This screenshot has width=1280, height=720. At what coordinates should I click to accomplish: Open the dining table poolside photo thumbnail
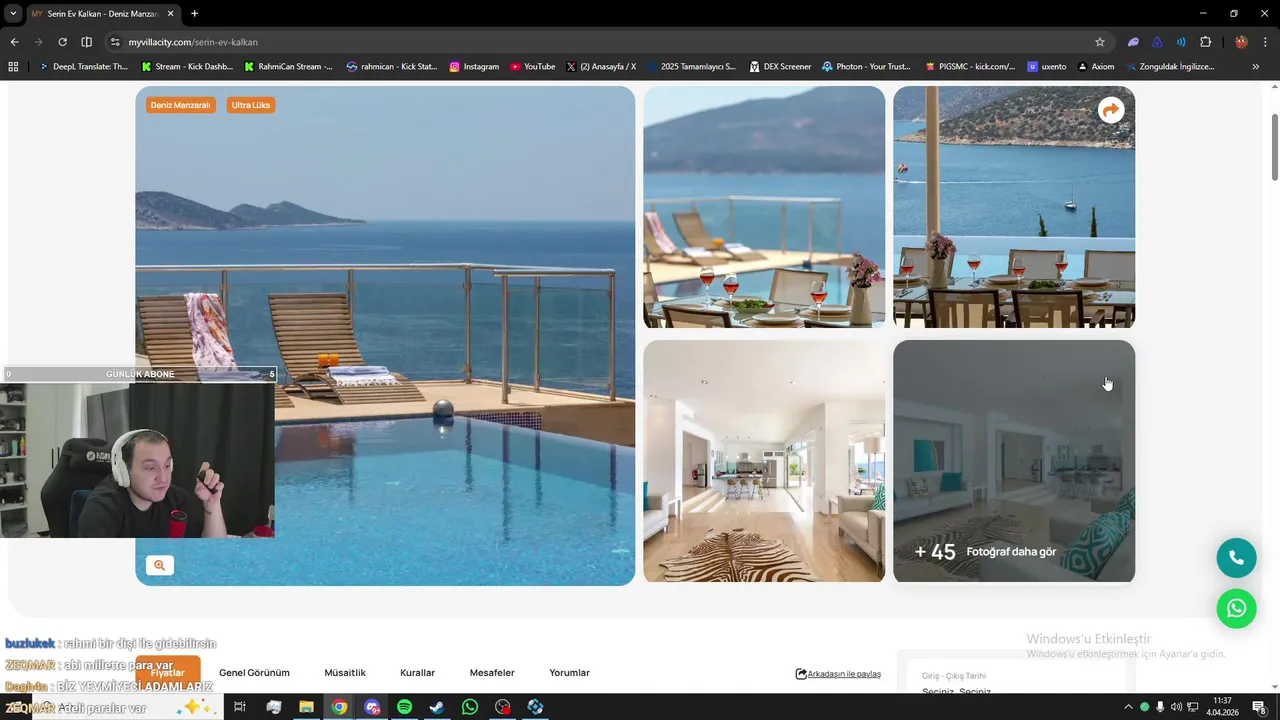point(764,207)
